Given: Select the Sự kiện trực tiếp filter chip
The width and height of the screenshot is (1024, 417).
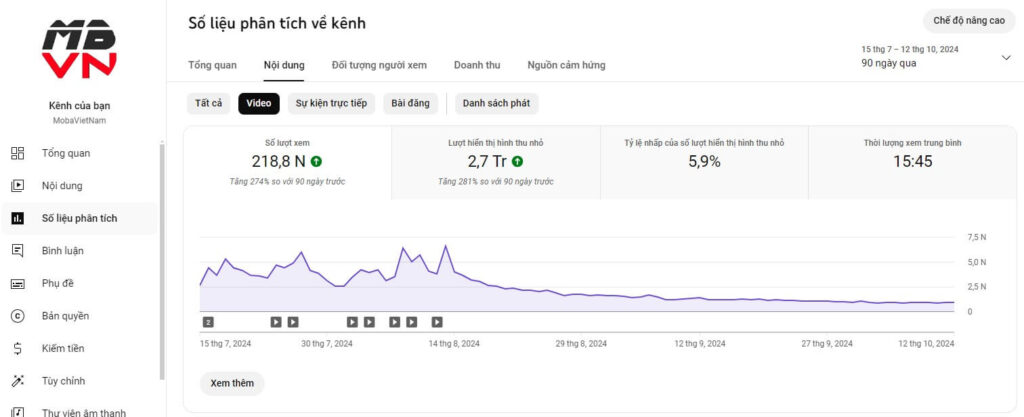Looking at the screenshot, I should [x=331, y=103].
